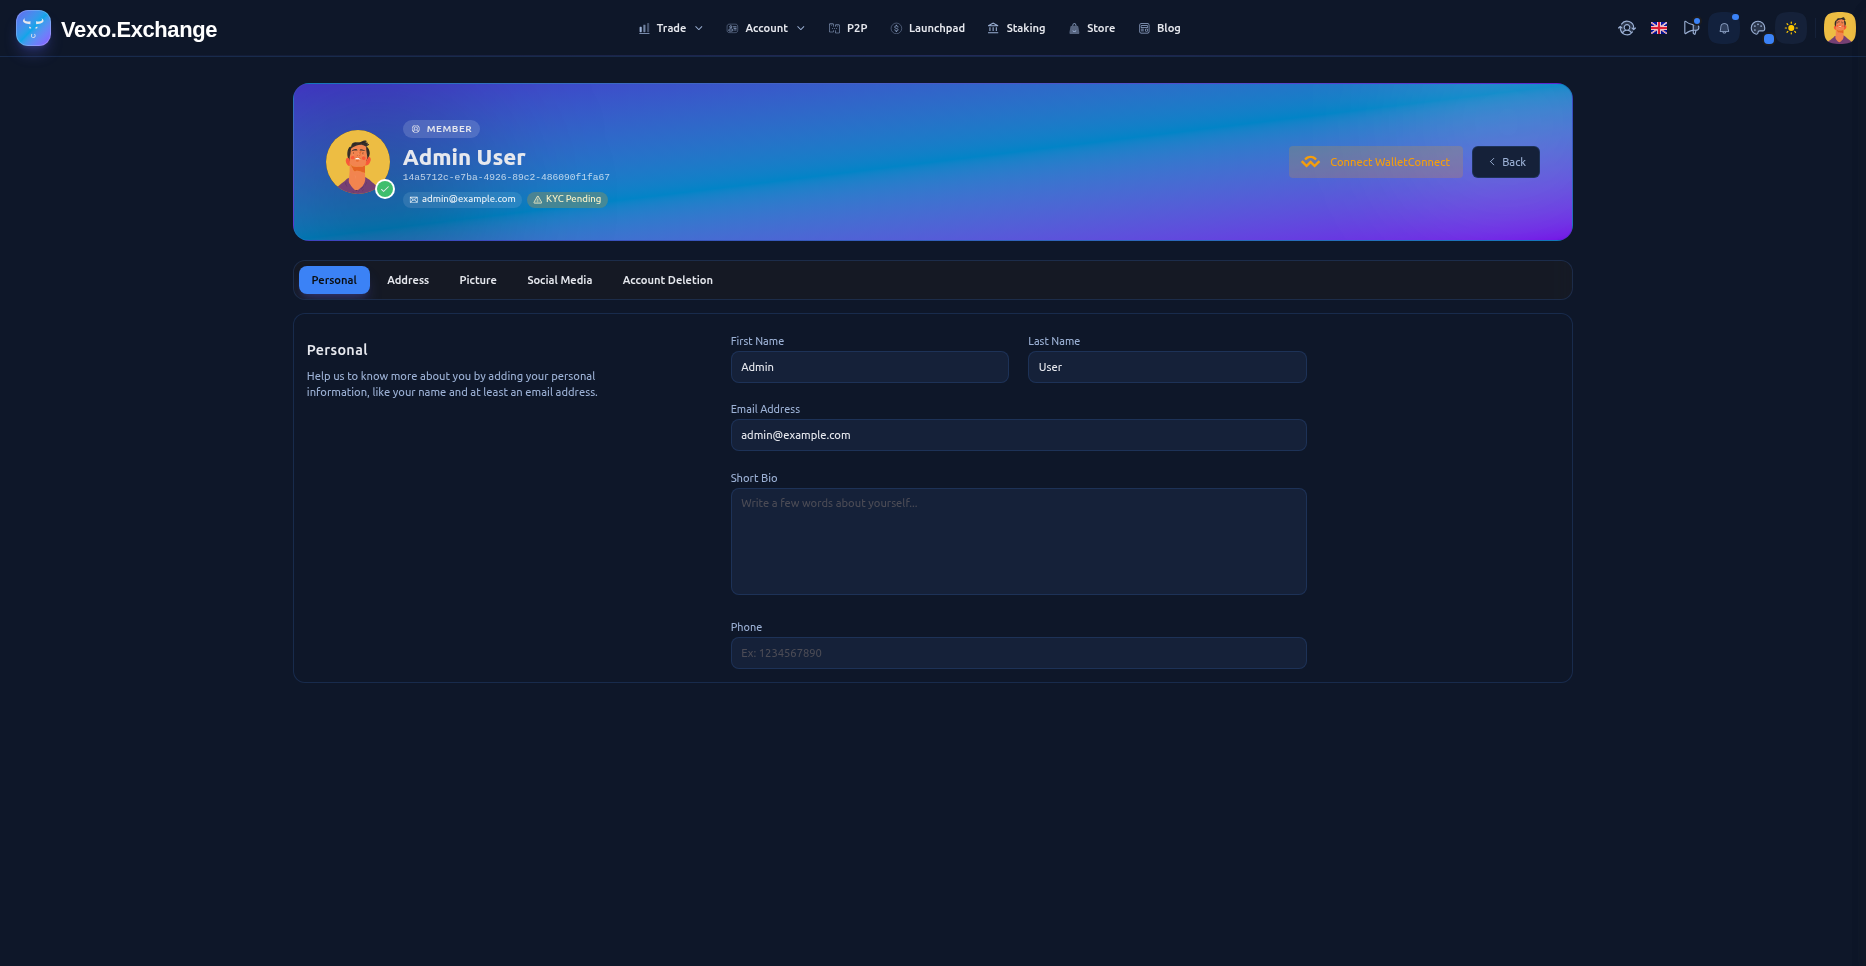The width and height of the screenshot is (1866, 966).
Task: Click the Launchpad coin icon
Action: click(896, 29)
